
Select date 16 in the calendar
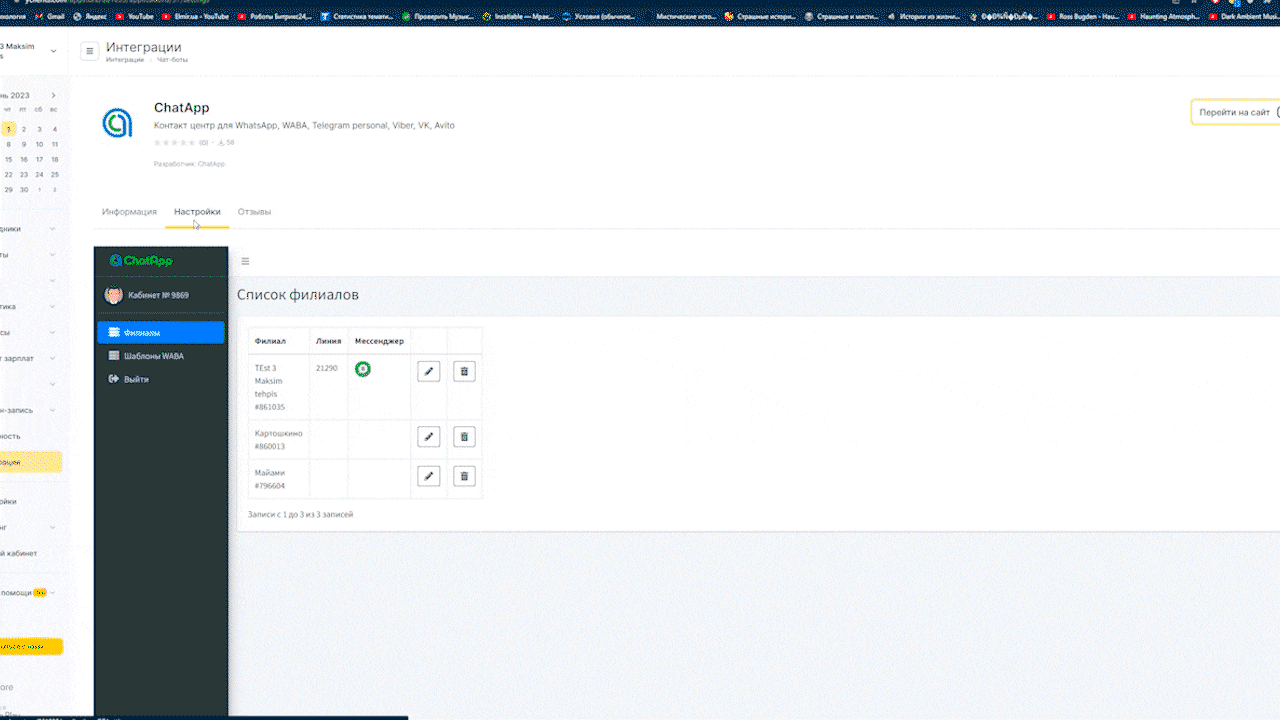[x=24, y=159]
